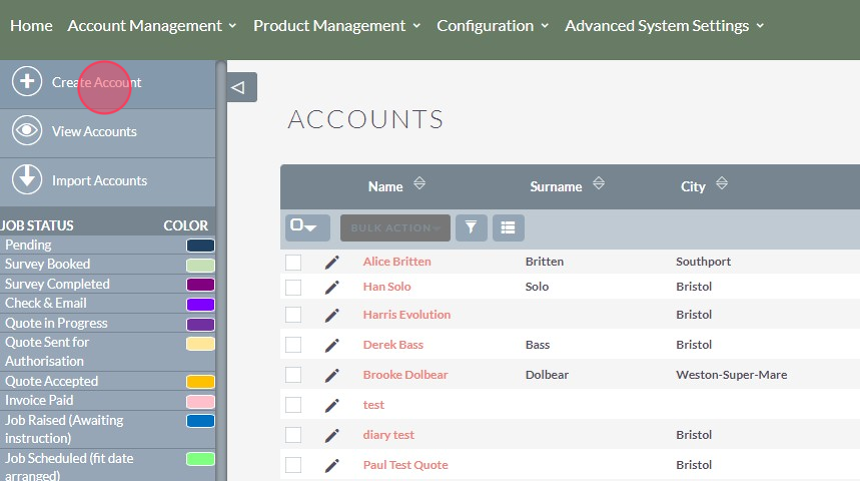
Task: Open the Product Management menu
Action: click(x=337, y=26)
